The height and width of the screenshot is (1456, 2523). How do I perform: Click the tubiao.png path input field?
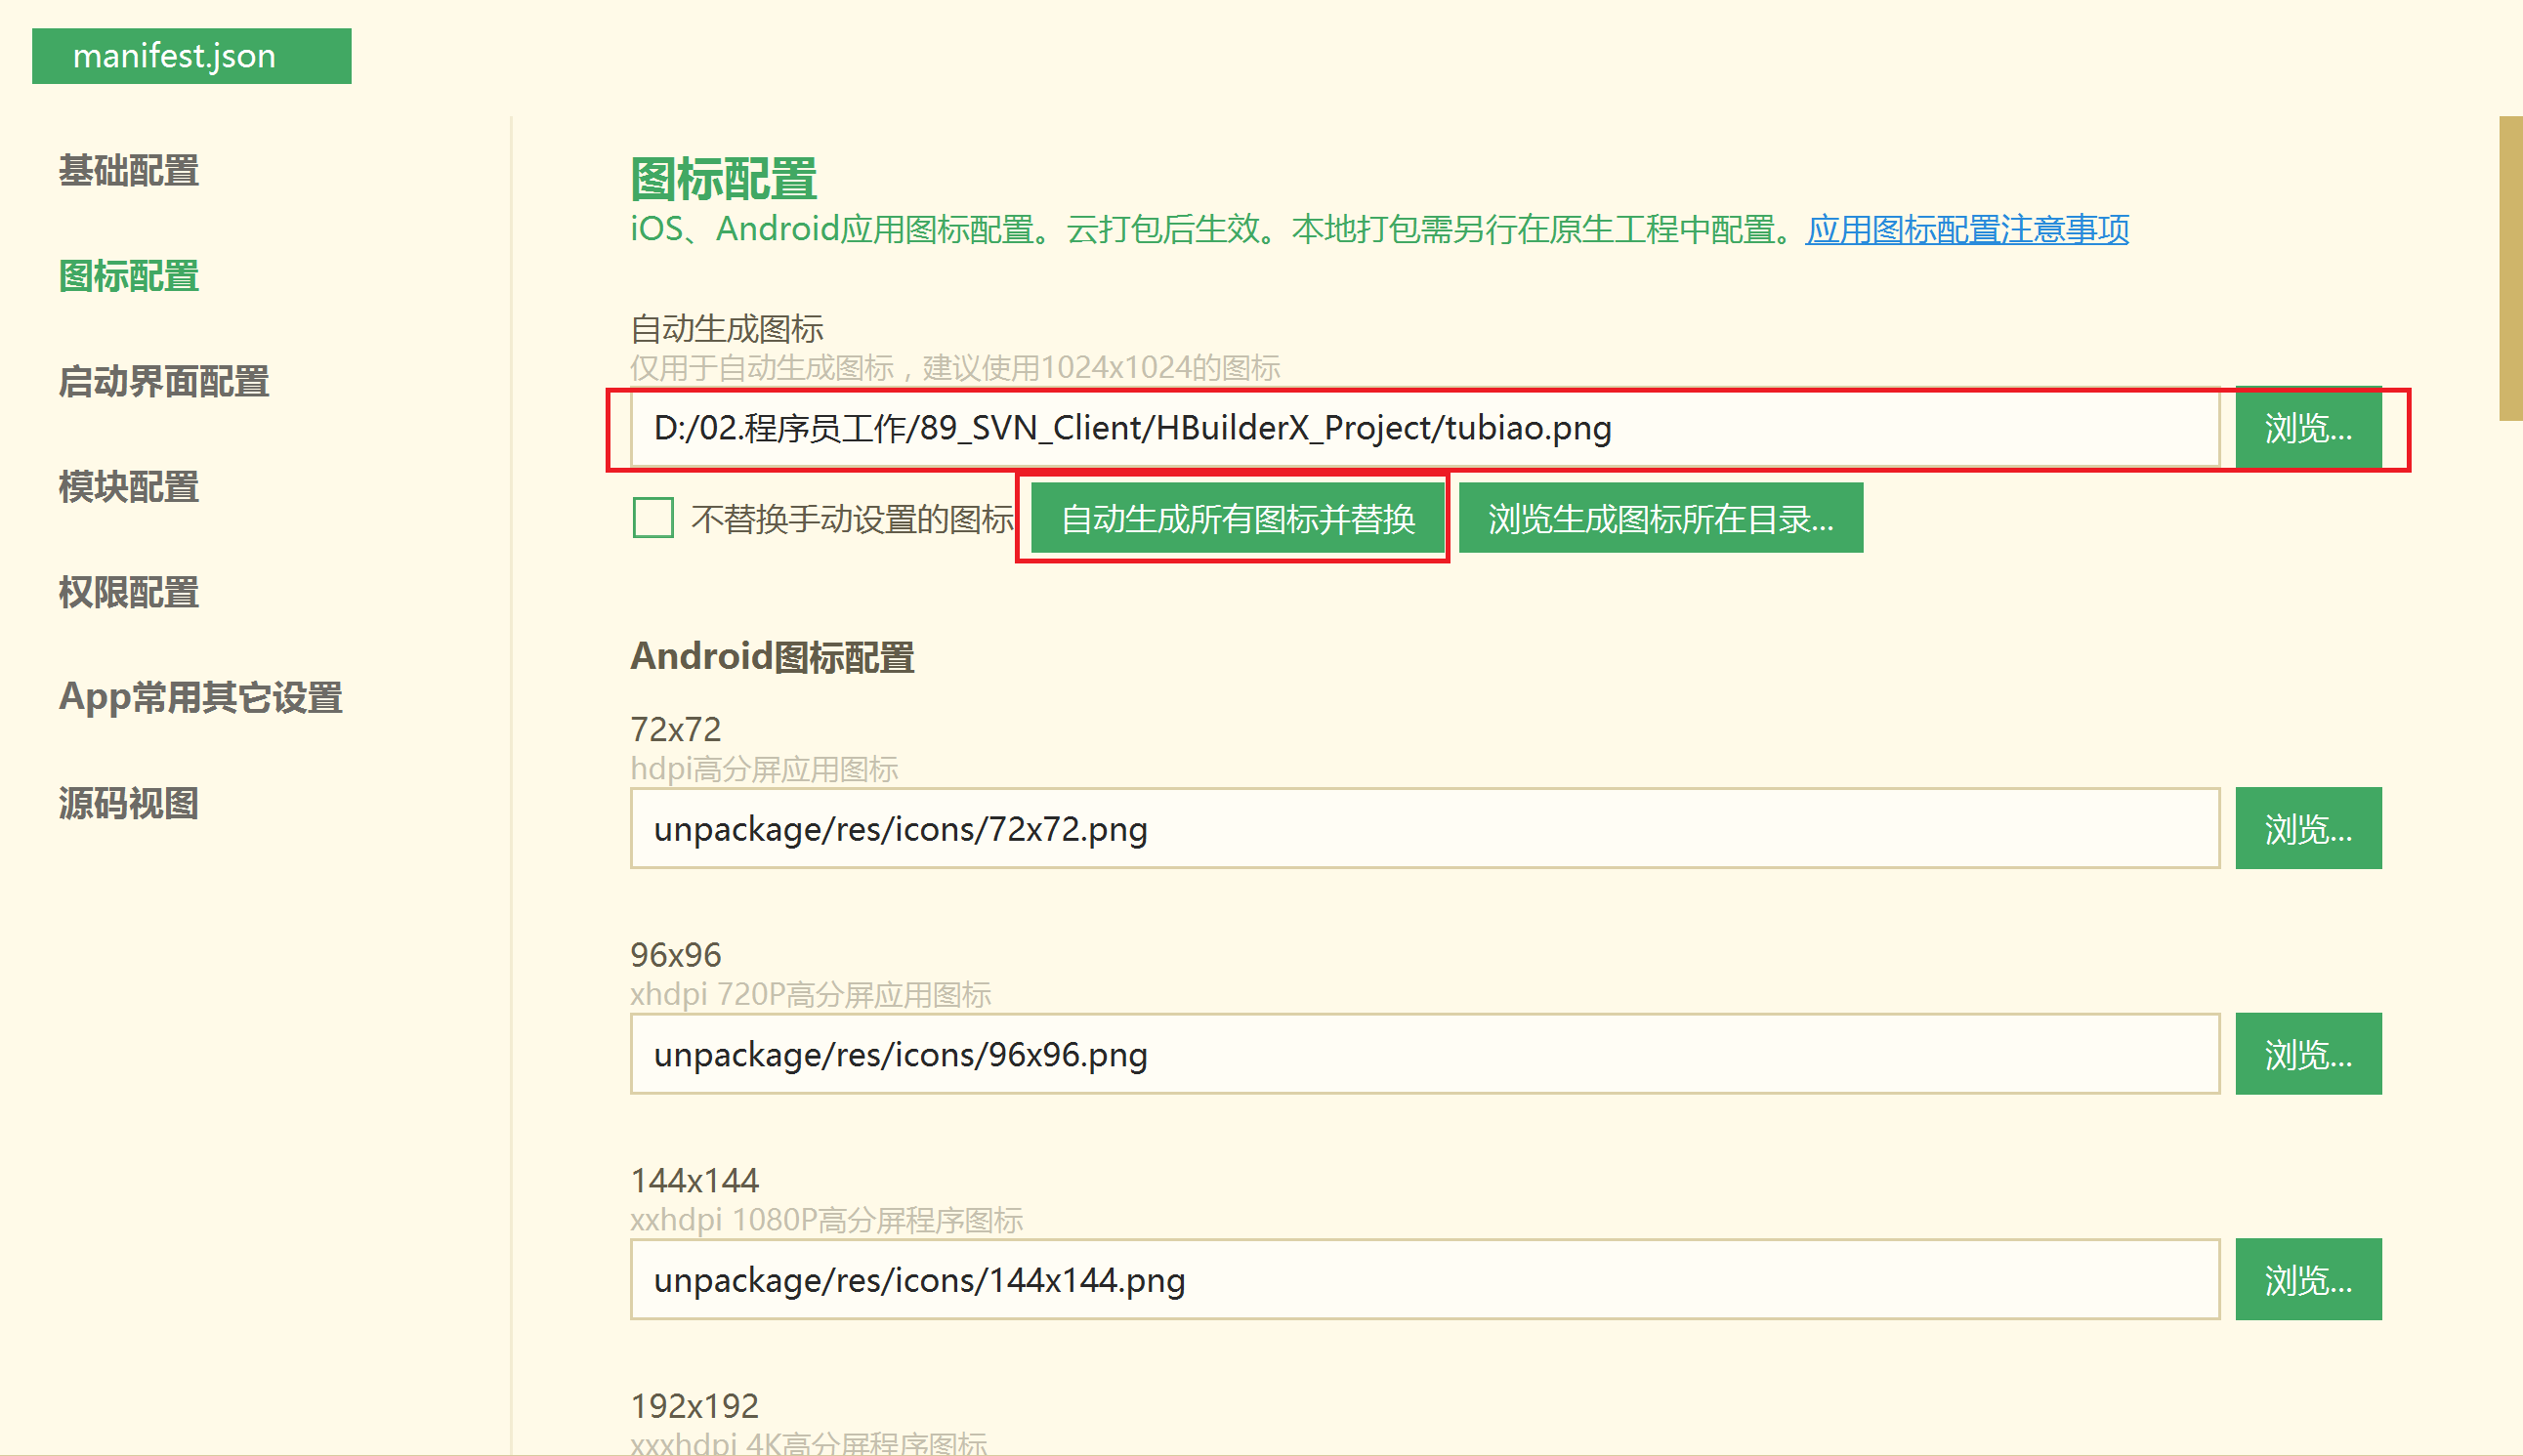(1424, 428)
